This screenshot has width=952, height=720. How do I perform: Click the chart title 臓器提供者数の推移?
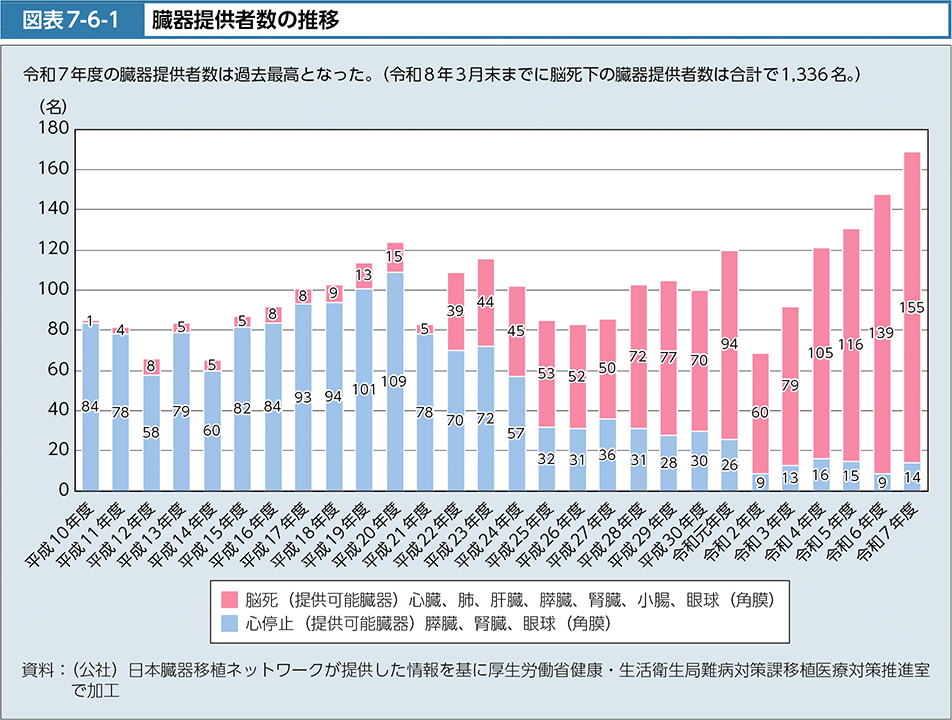pyautogui.click(x=245, y=20)
